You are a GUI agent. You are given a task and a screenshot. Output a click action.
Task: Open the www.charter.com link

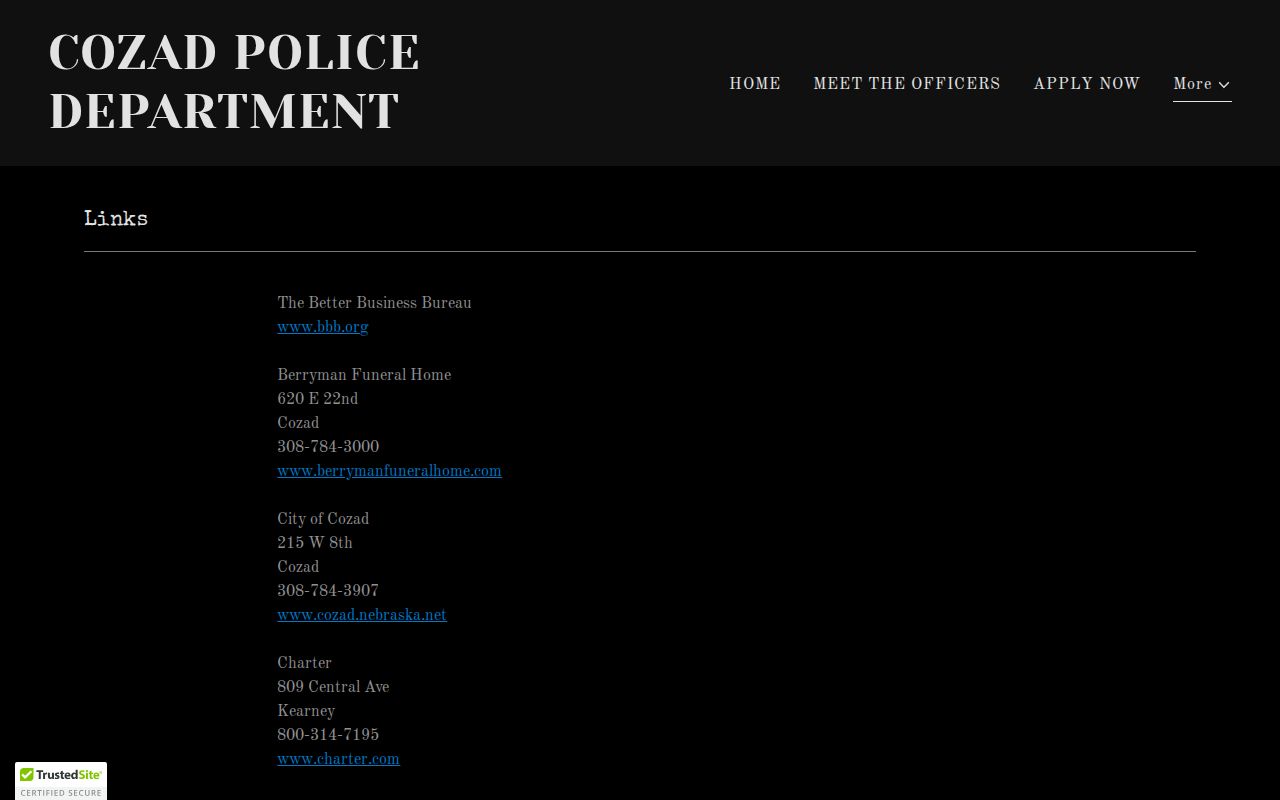coord(338,759)
